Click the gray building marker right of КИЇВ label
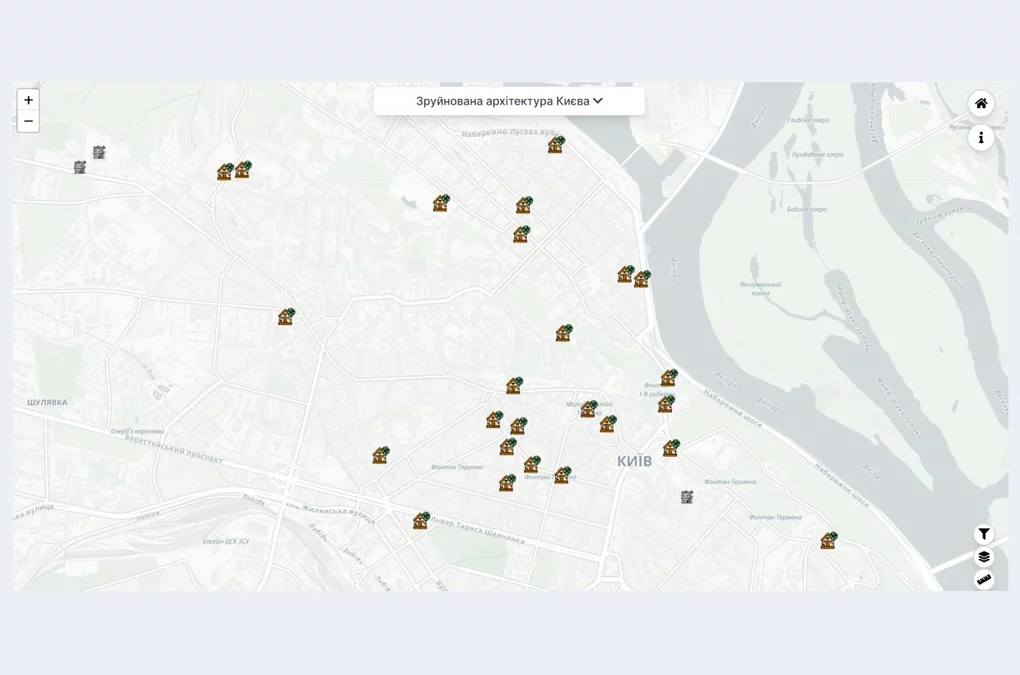 [687, 497]
